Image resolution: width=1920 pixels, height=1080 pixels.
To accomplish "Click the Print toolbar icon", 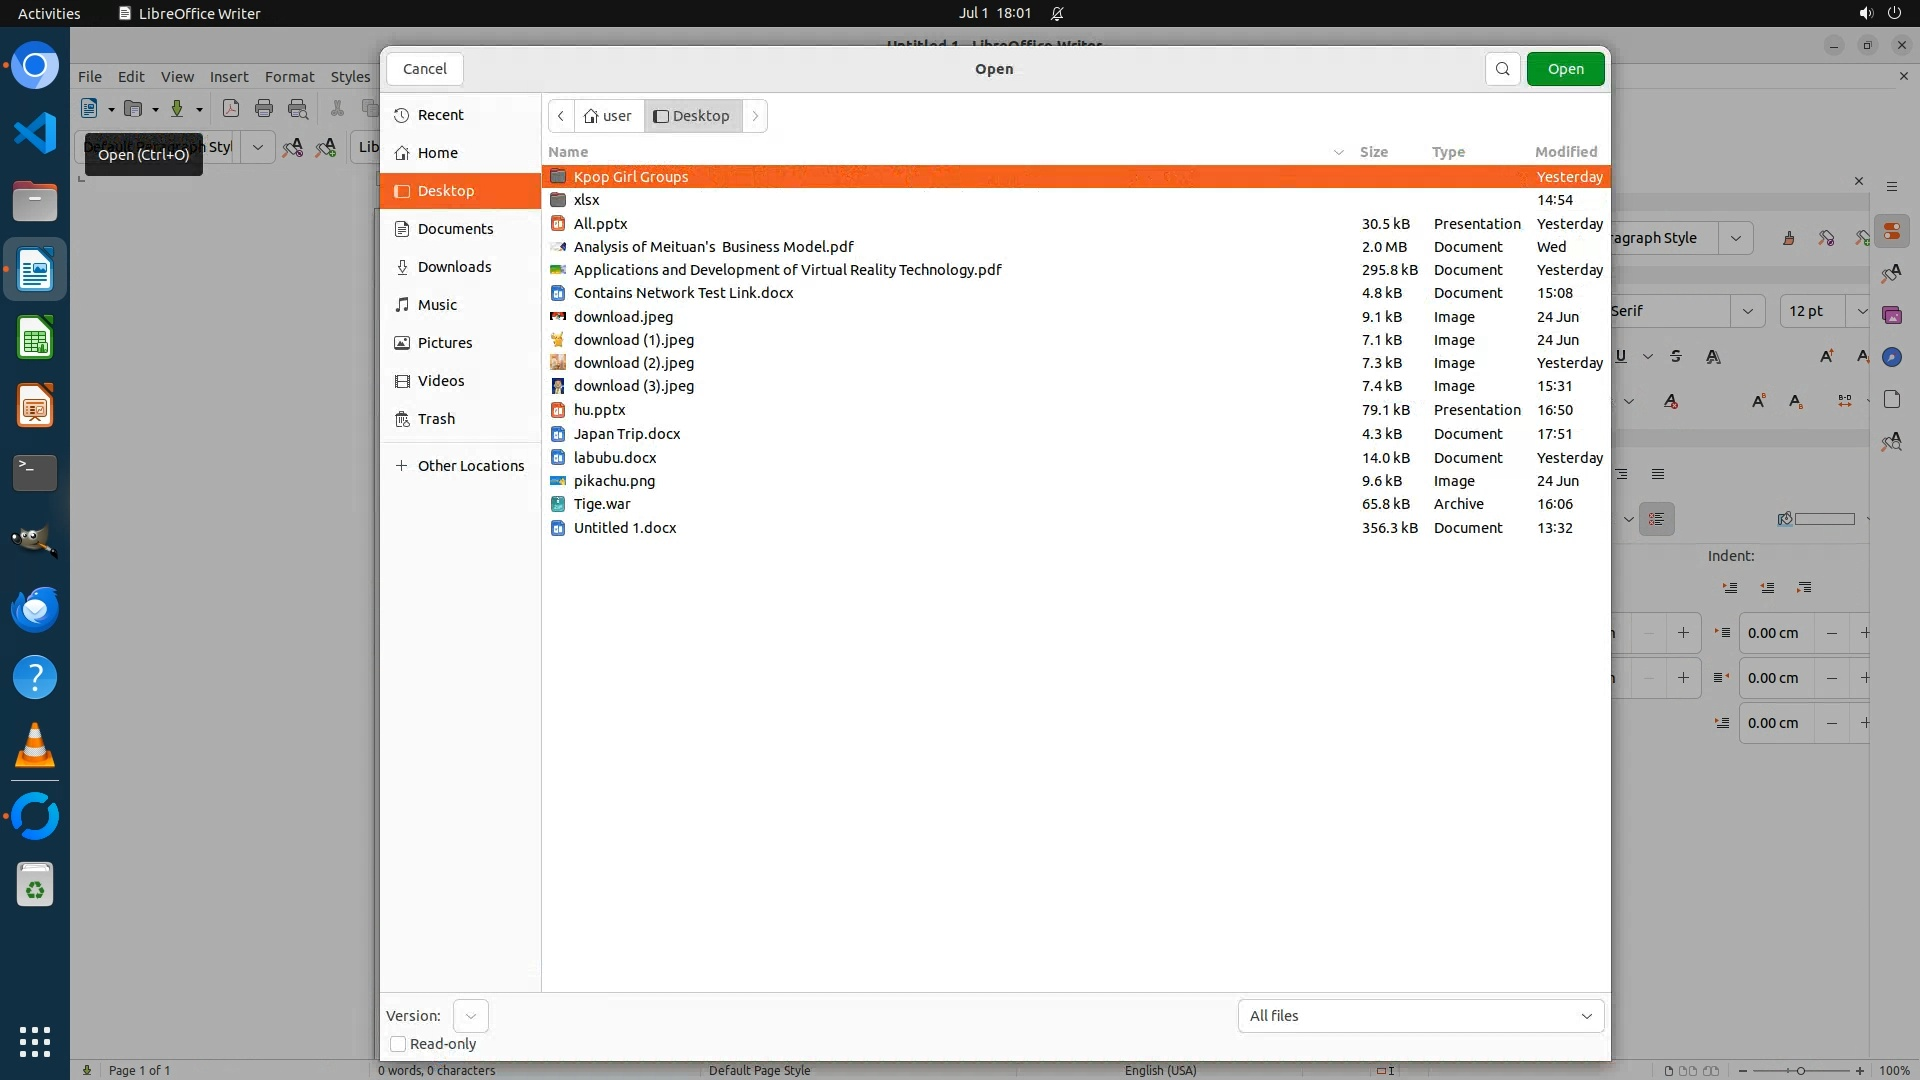I will point(264,109).
